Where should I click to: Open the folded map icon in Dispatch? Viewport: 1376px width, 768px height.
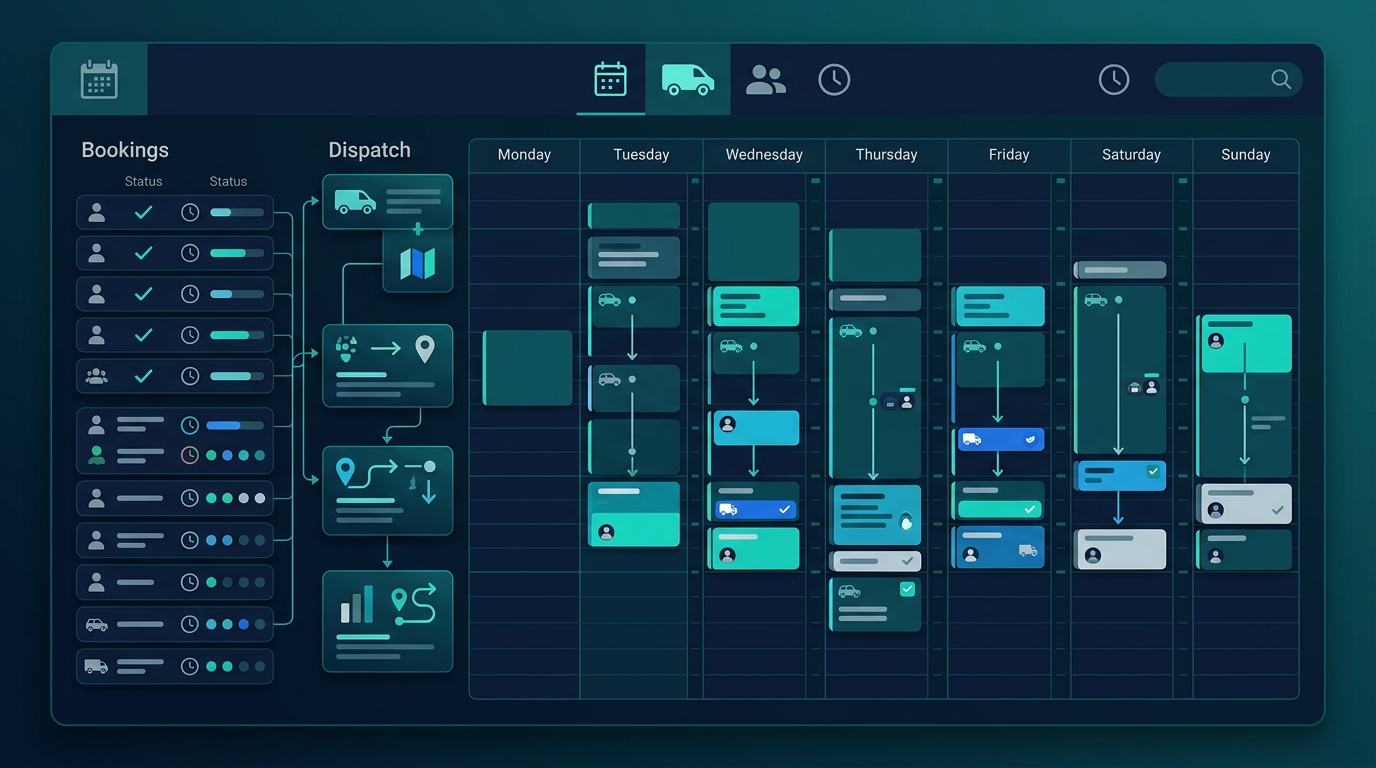point(418,263)
